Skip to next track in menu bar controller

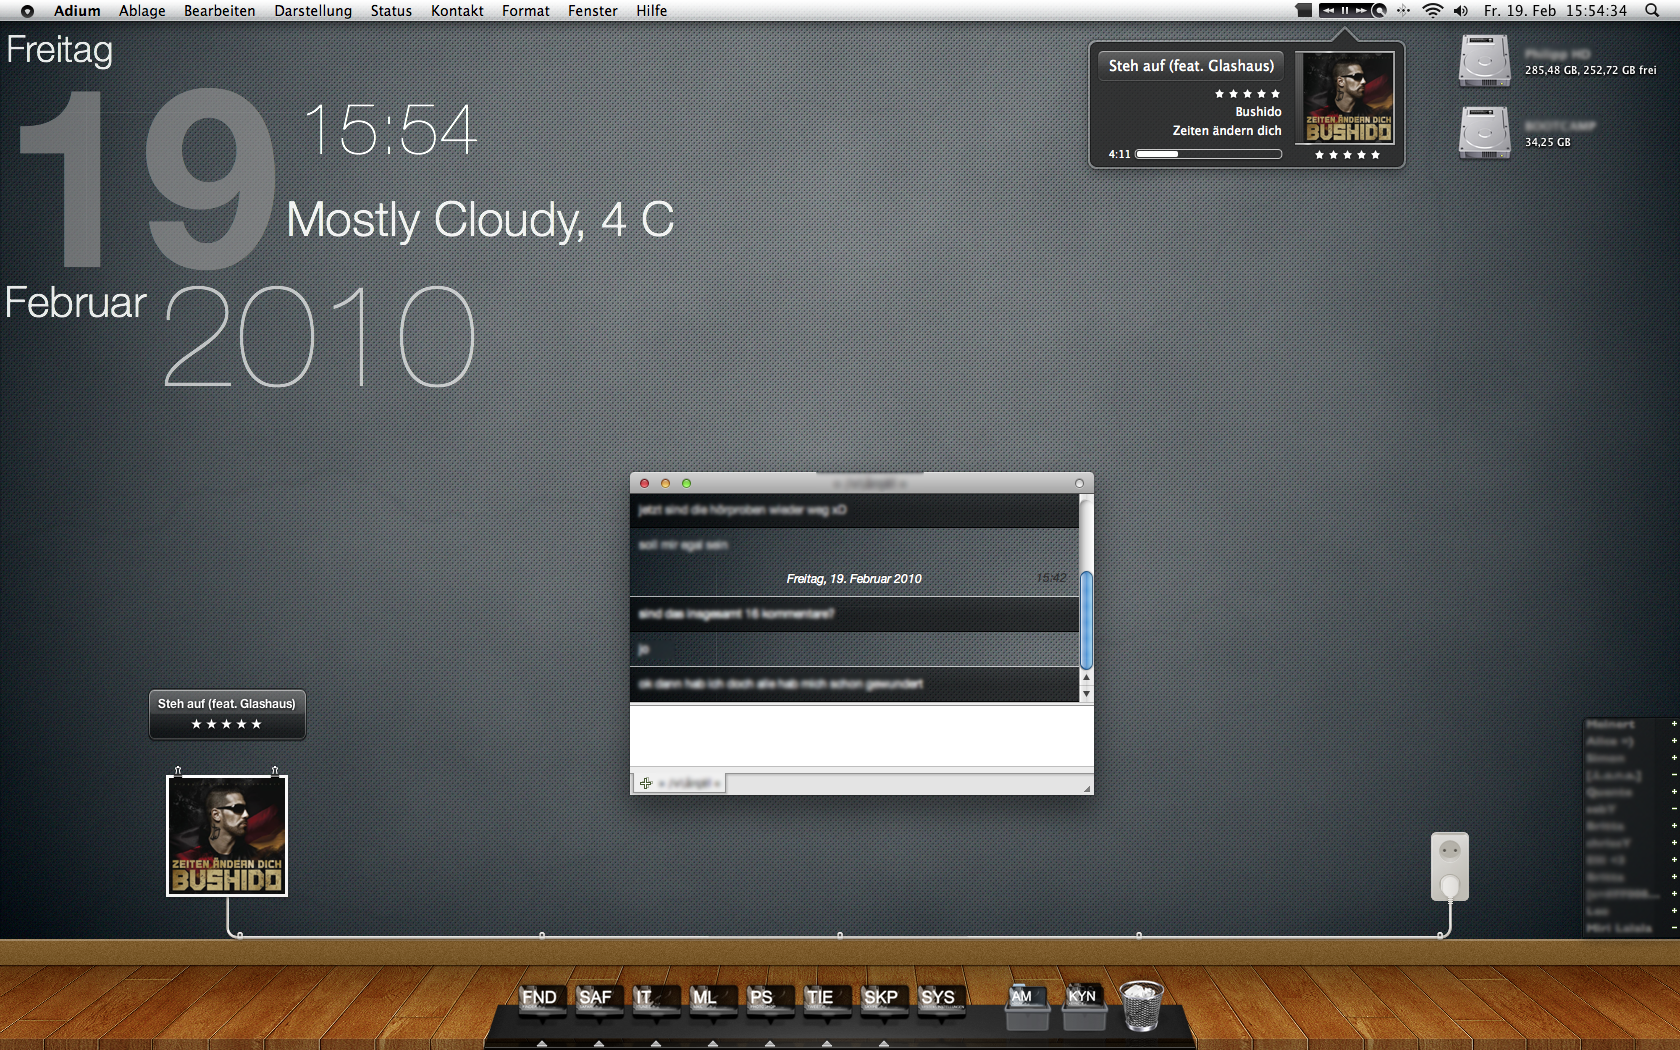(1361, 11)
